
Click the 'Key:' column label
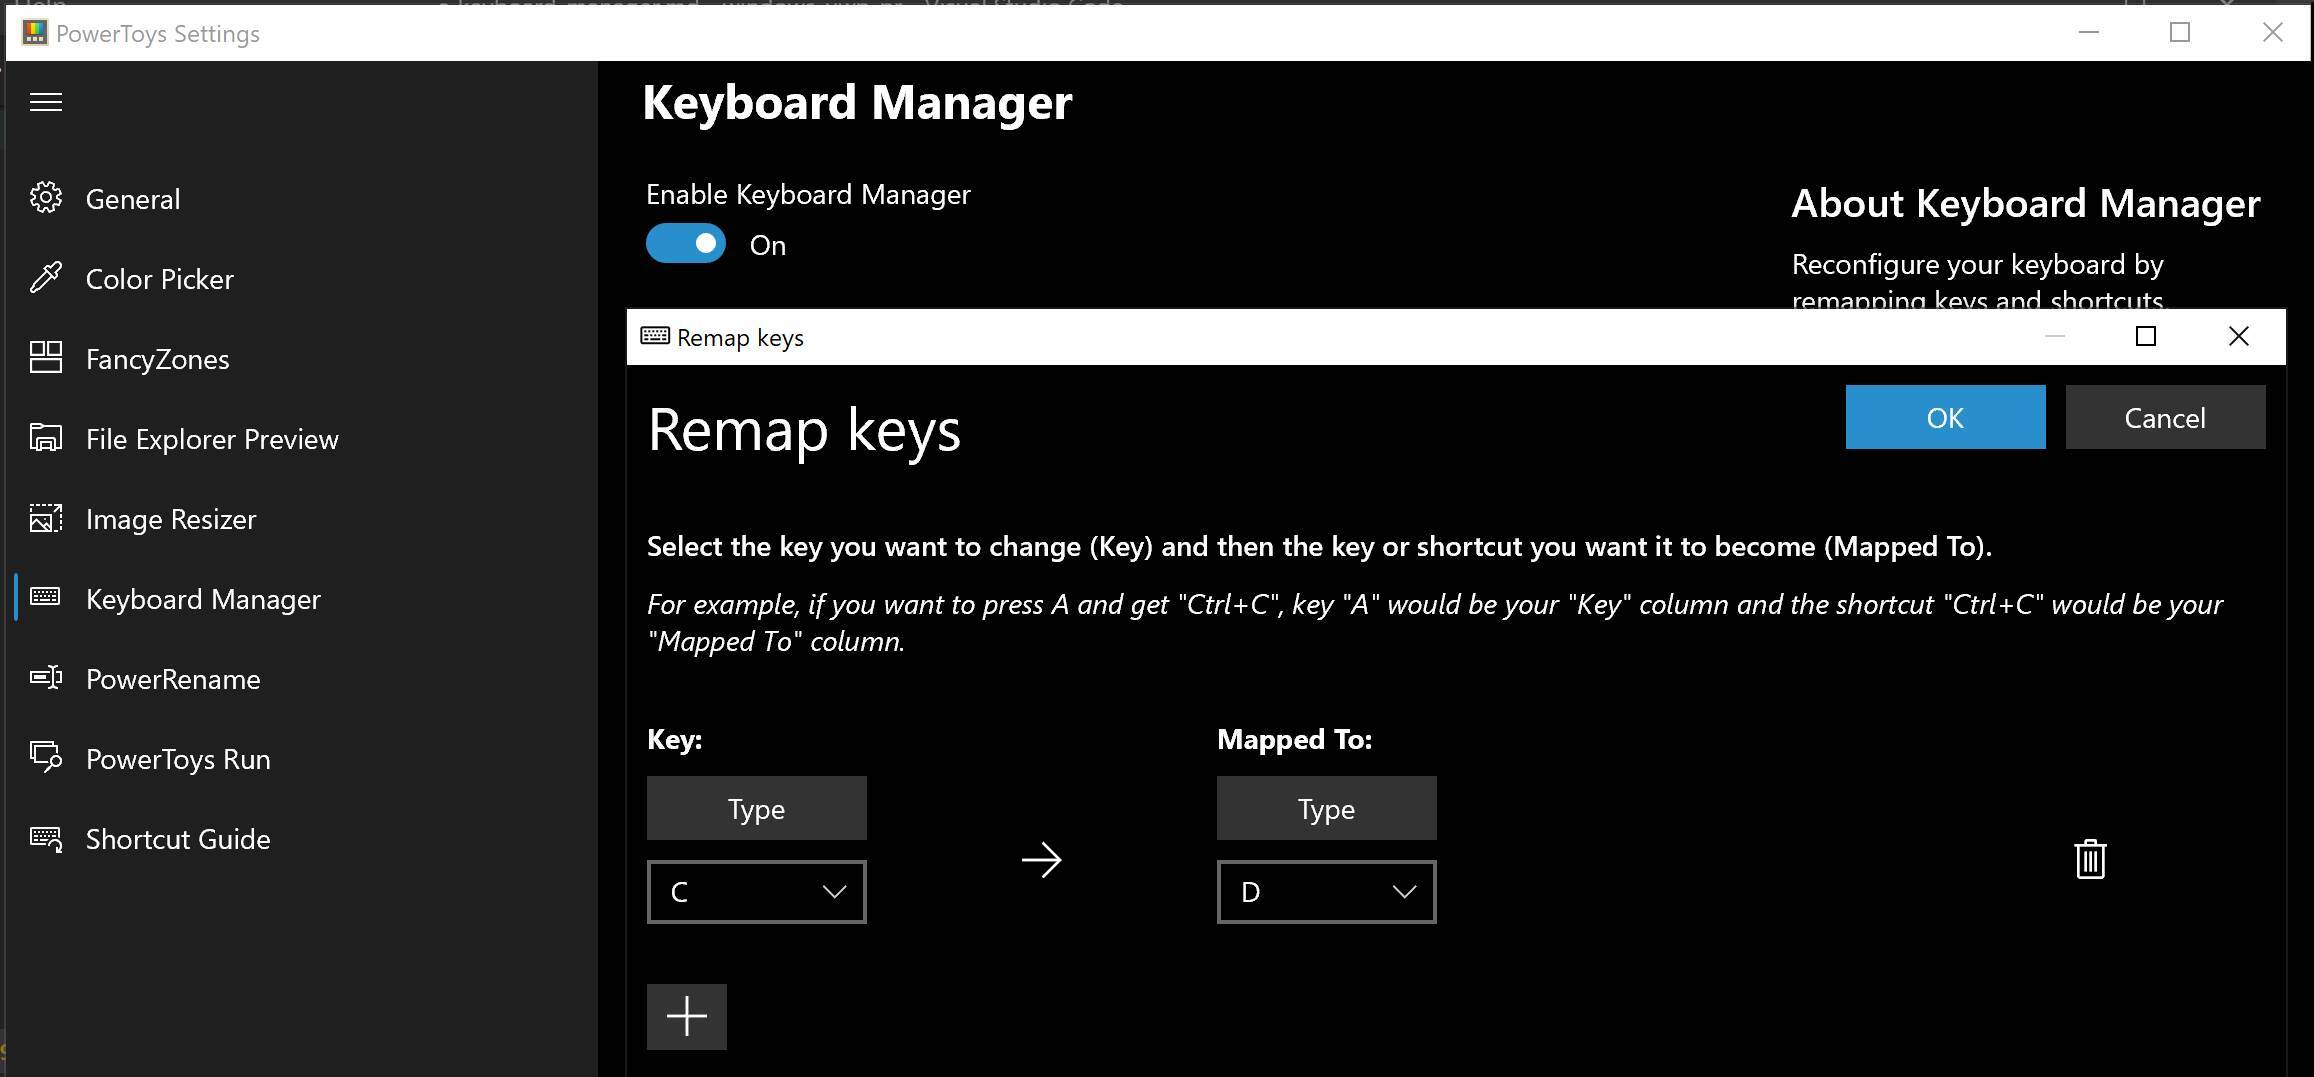(x=674, y=739)
